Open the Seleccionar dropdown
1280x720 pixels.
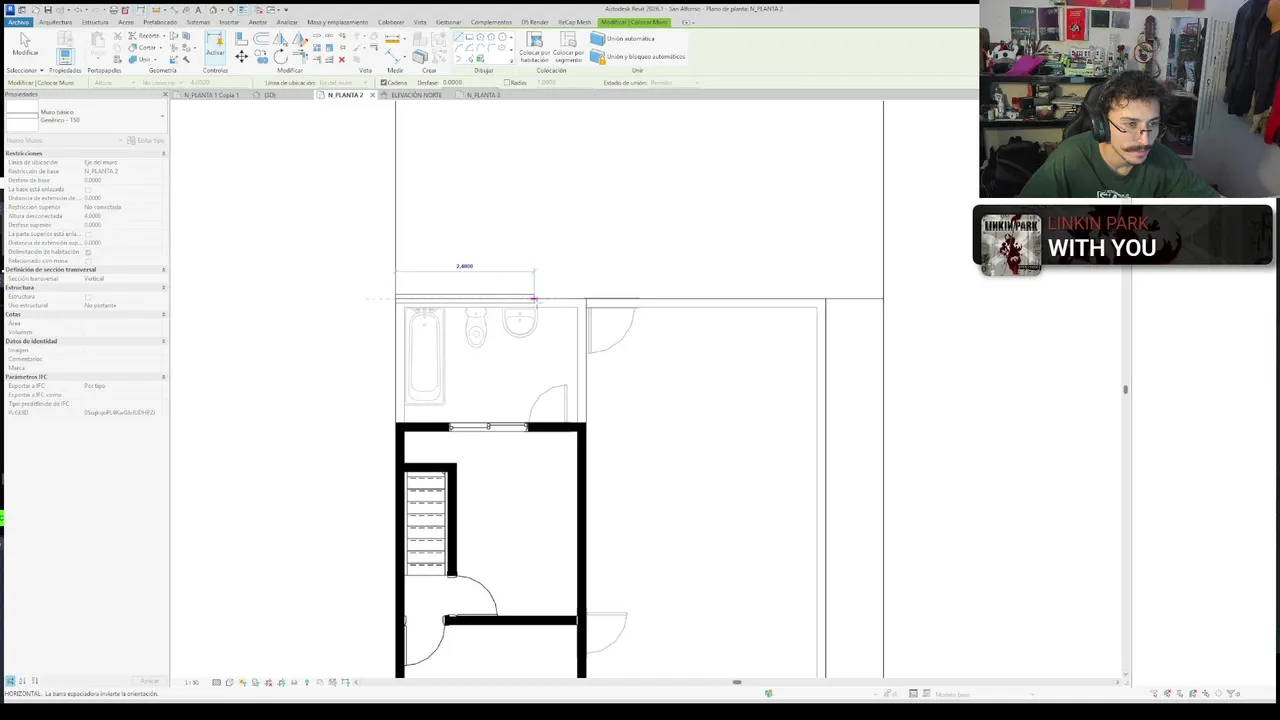point(25,70)
